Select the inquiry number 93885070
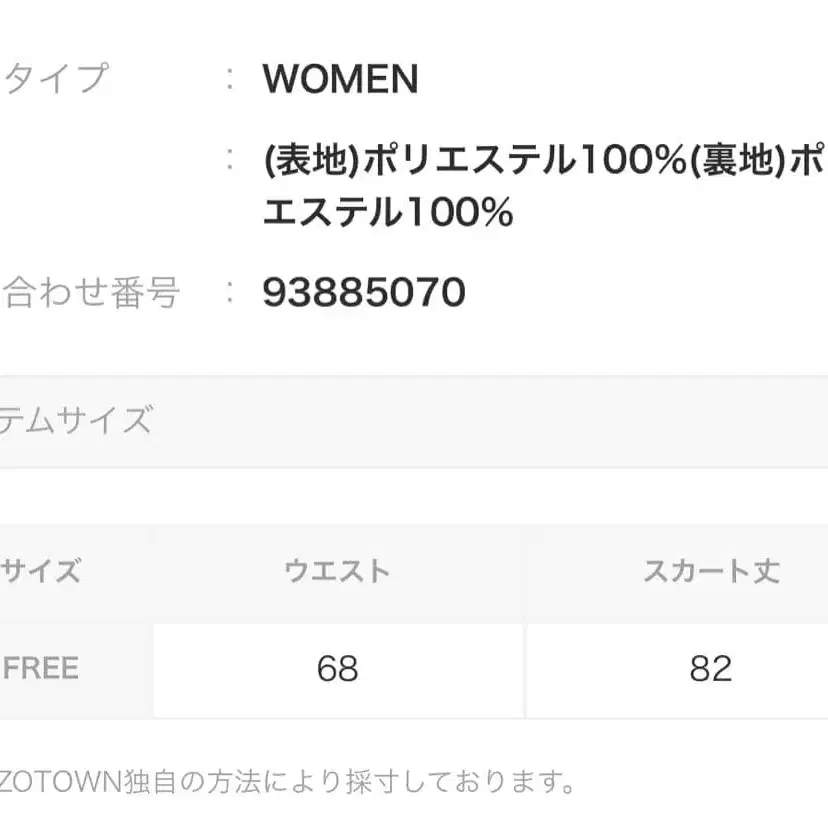The width and height of the screenshot is (828, 828). click(x=364, y=293)
